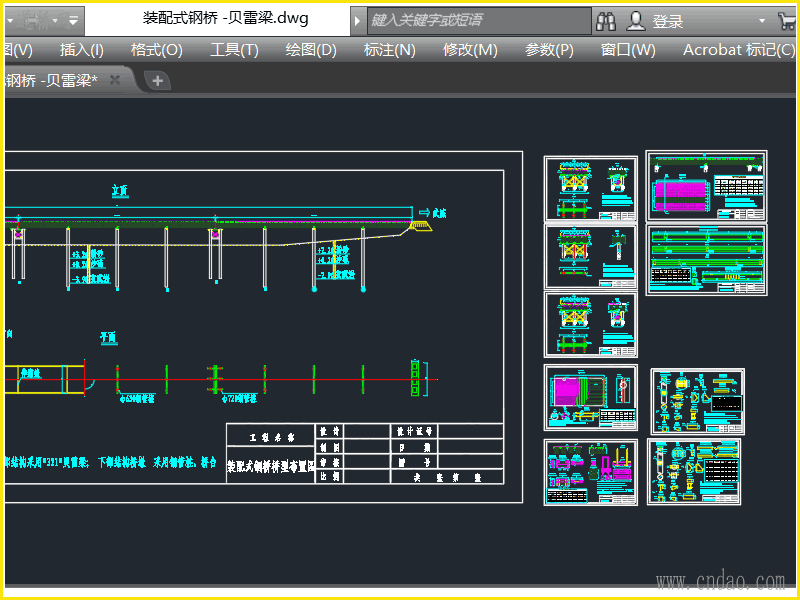800x600 pixels.
Task: Click the 装配式钢桥桥型布置图 title block text
Action: coord(270,465)
